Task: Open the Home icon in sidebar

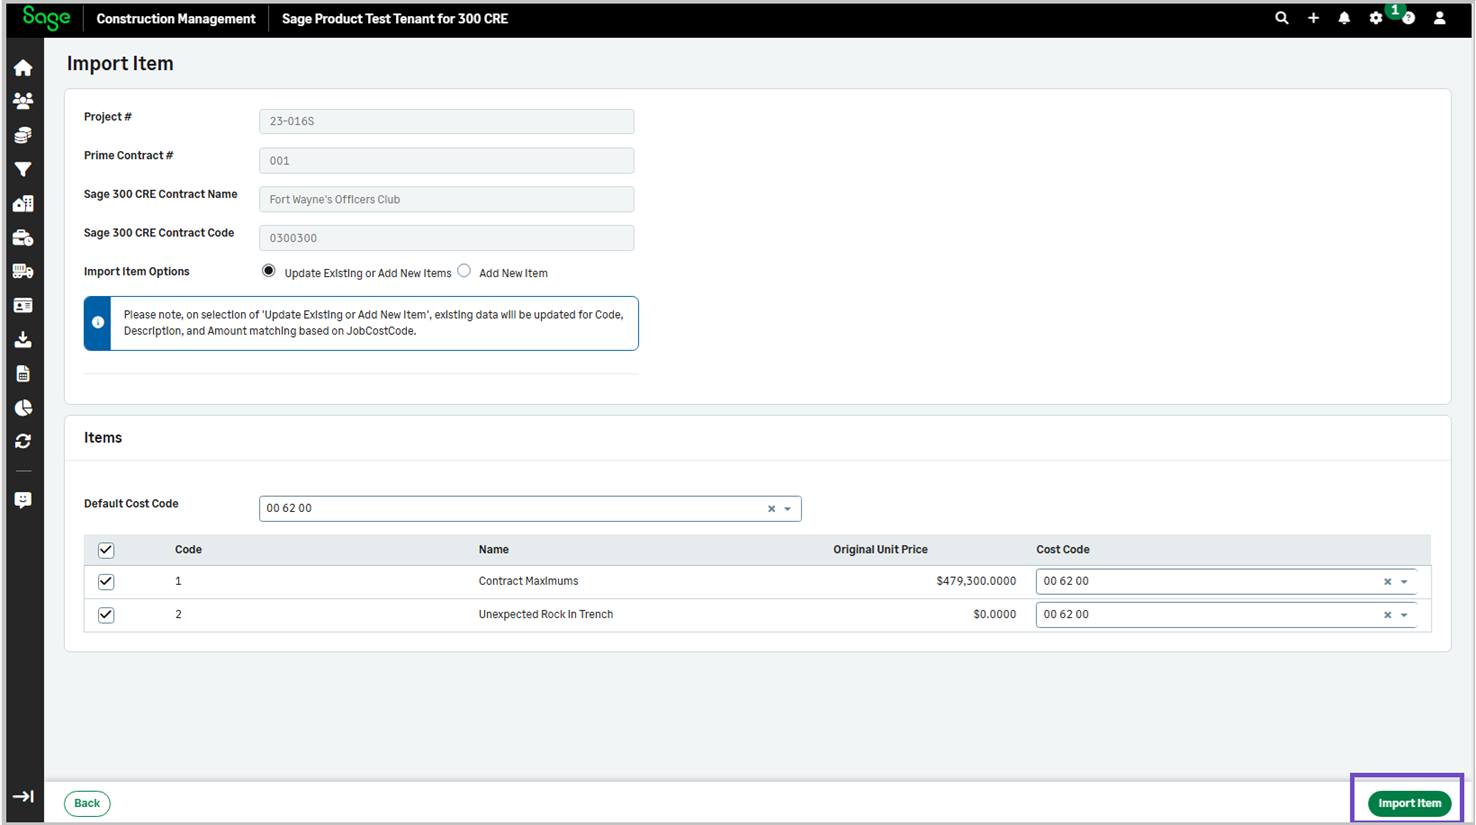Action: click(x=23, y=68)
